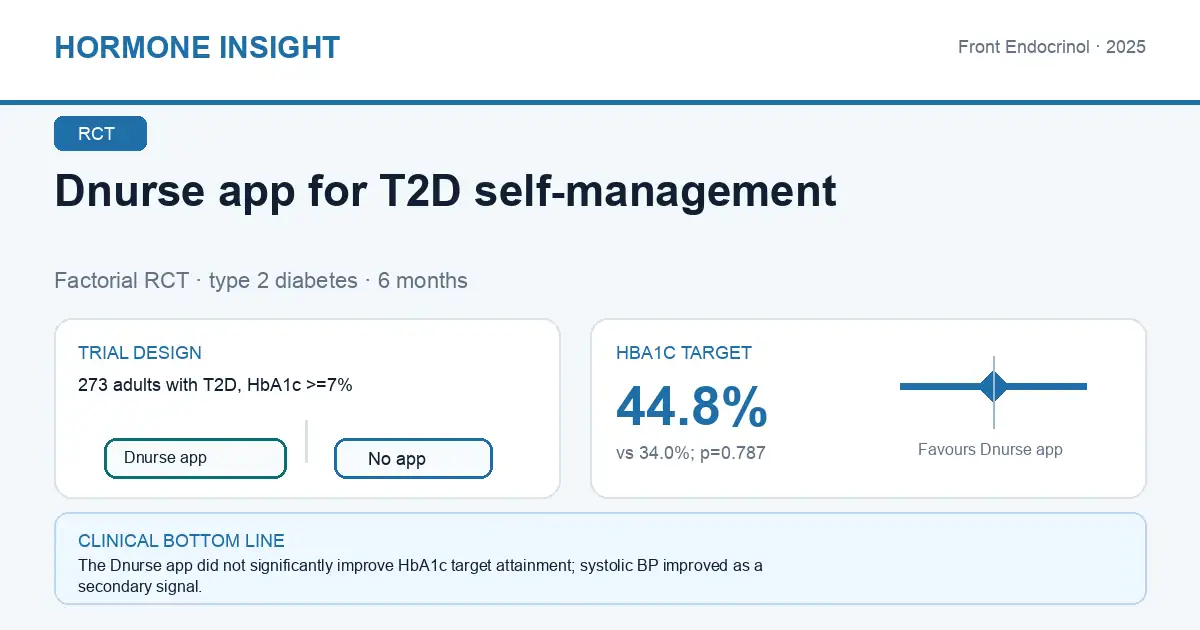Click the forest plot vertical reference line
This screenshot has width=1200, height=630.
[x=993, y=392]
